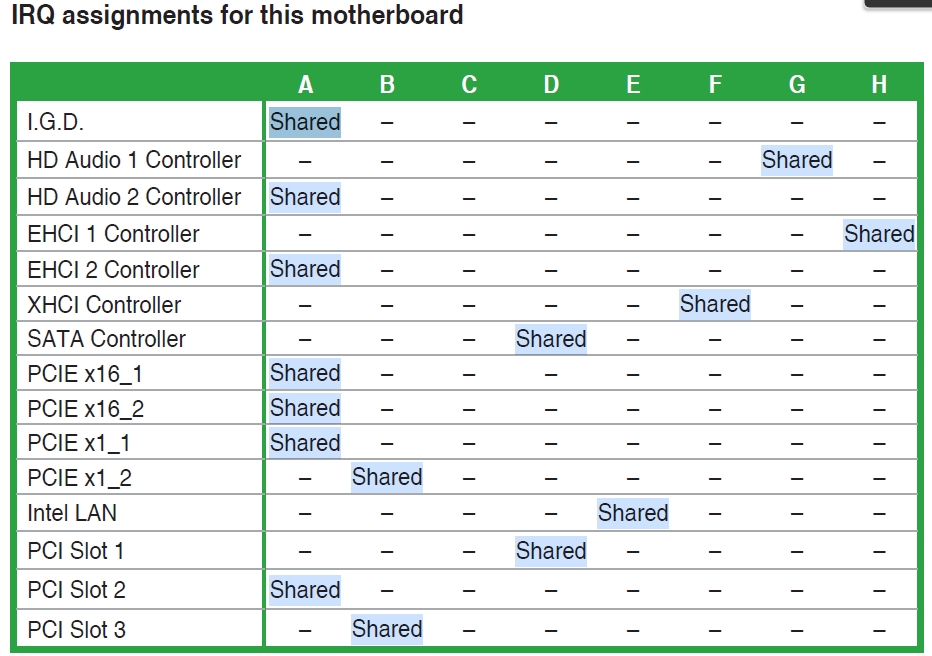Select Shared in PCI Slot 1 row
Screen dimensions: 932x656
[551, 551]
